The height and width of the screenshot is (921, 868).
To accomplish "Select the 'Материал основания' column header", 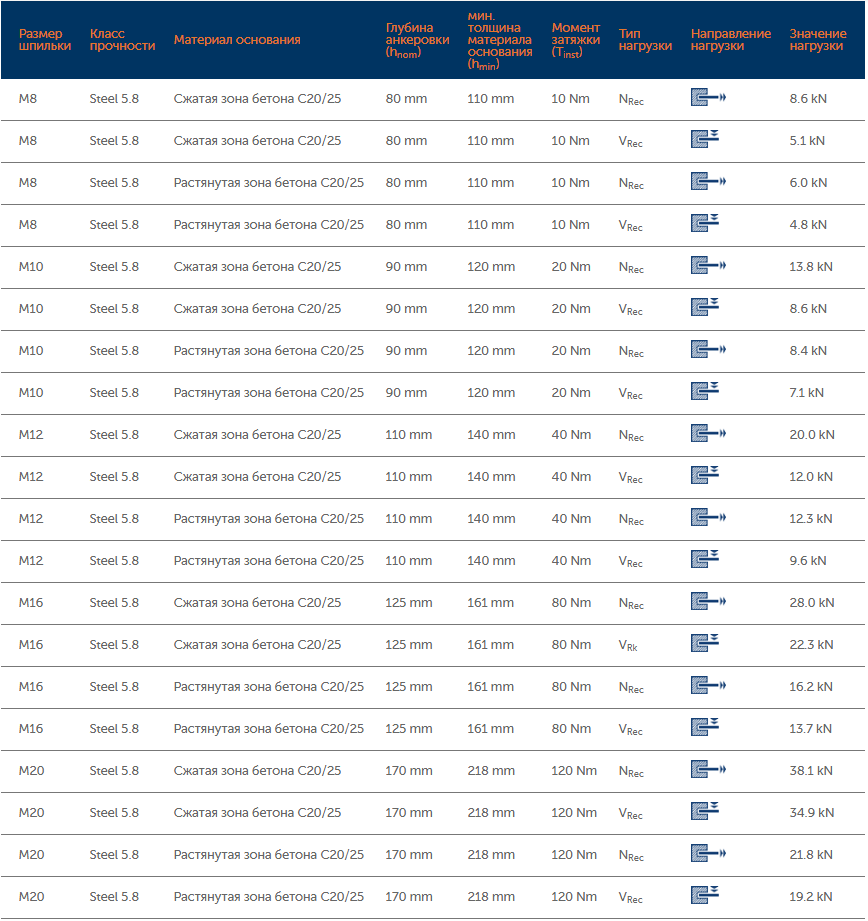I will coord(237,40).
